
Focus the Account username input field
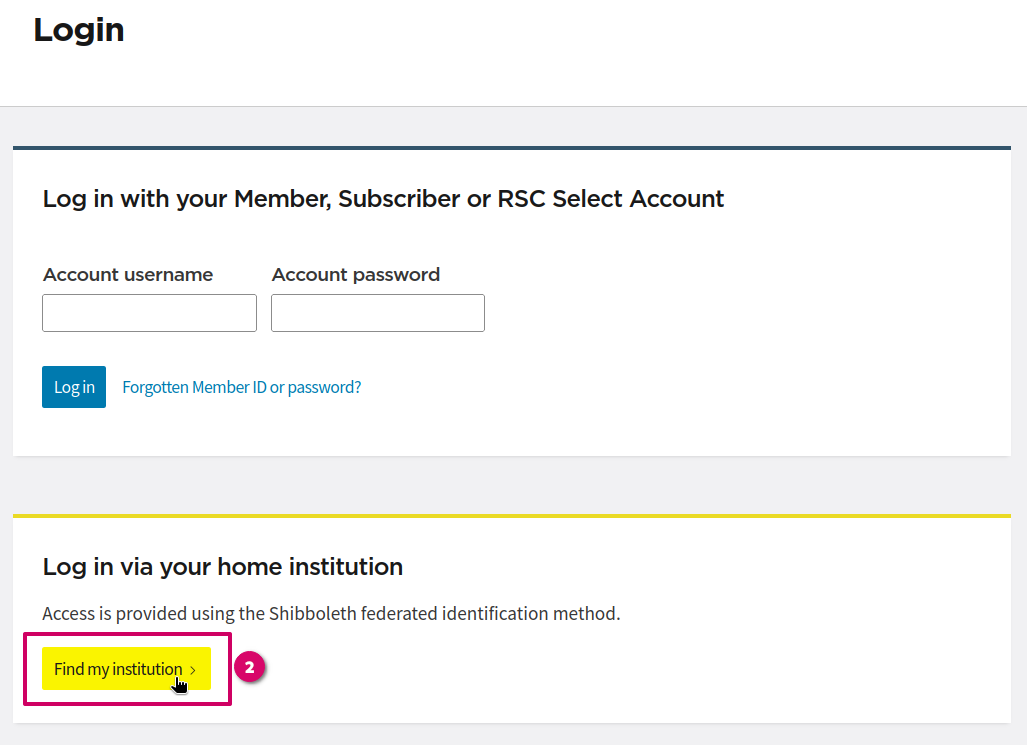(x=149, y=313)
